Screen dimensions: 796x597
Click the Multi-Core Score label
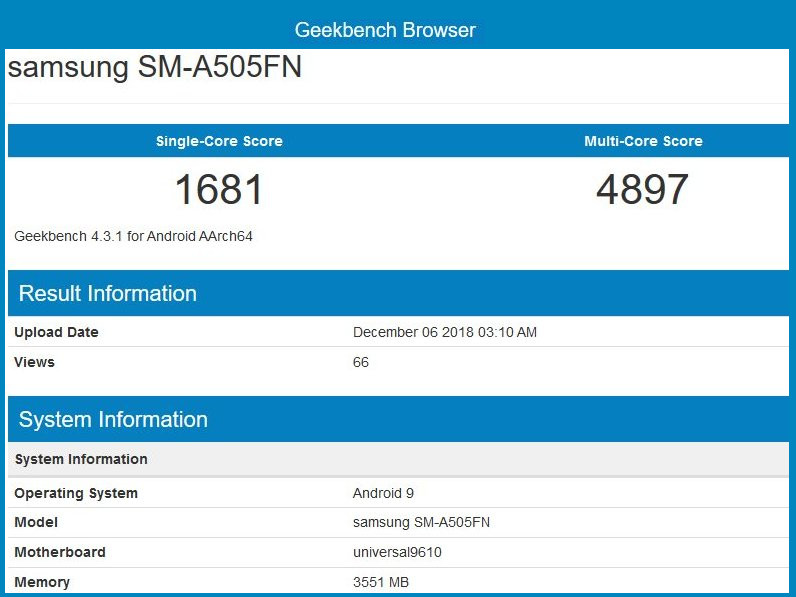643,141
